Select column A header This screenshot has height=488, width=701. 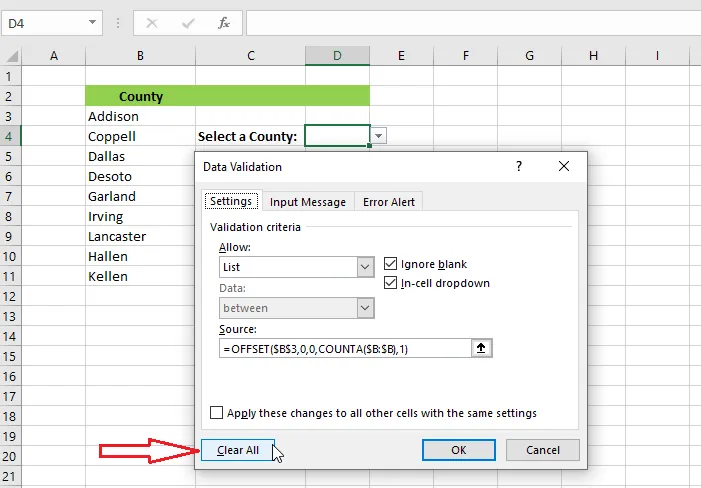click(54, 56)
